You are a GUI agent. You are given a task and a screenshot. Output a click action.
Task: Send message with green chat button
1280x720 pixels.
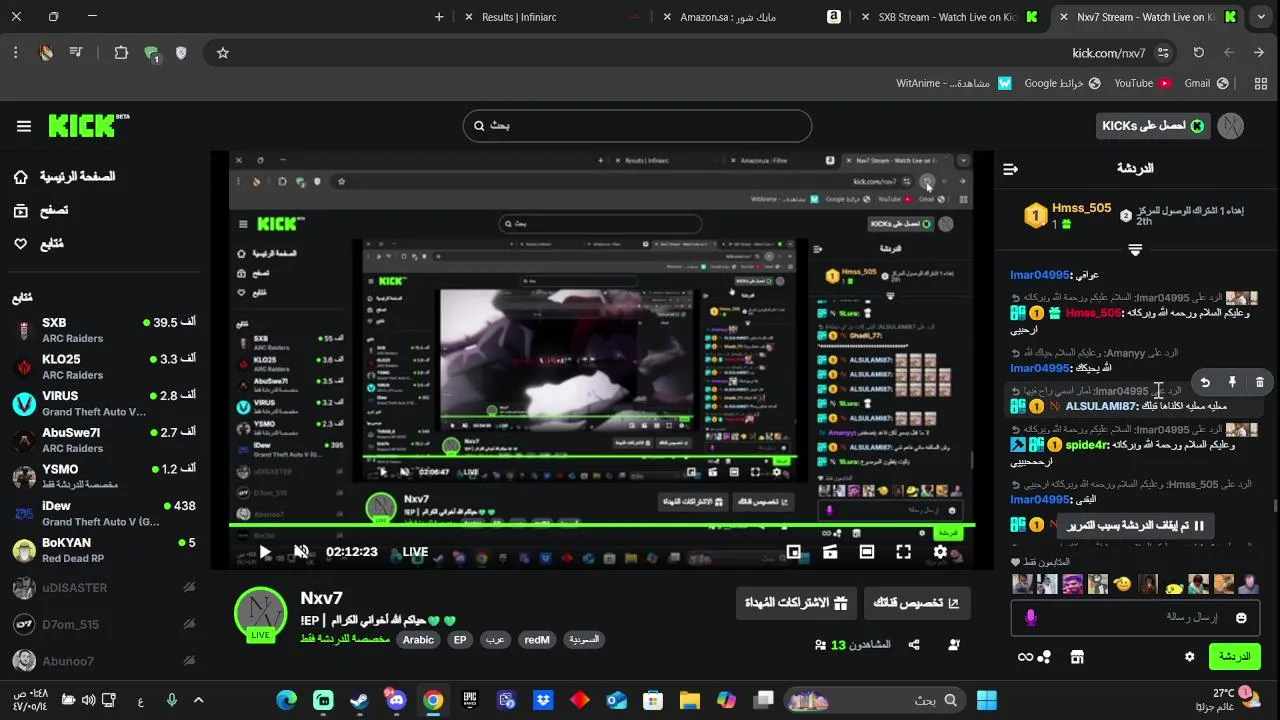point(1234,657)
